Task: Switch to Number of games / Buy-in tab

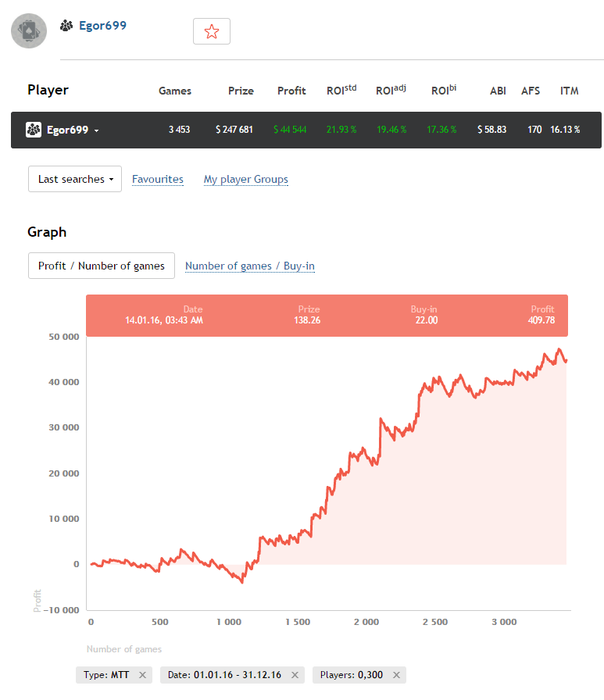Action: coord(250,265)
